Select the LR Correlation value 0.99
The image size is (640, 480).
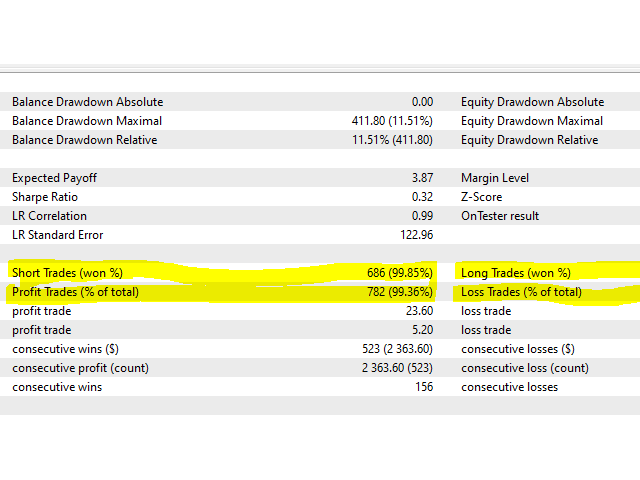point(422,216)
